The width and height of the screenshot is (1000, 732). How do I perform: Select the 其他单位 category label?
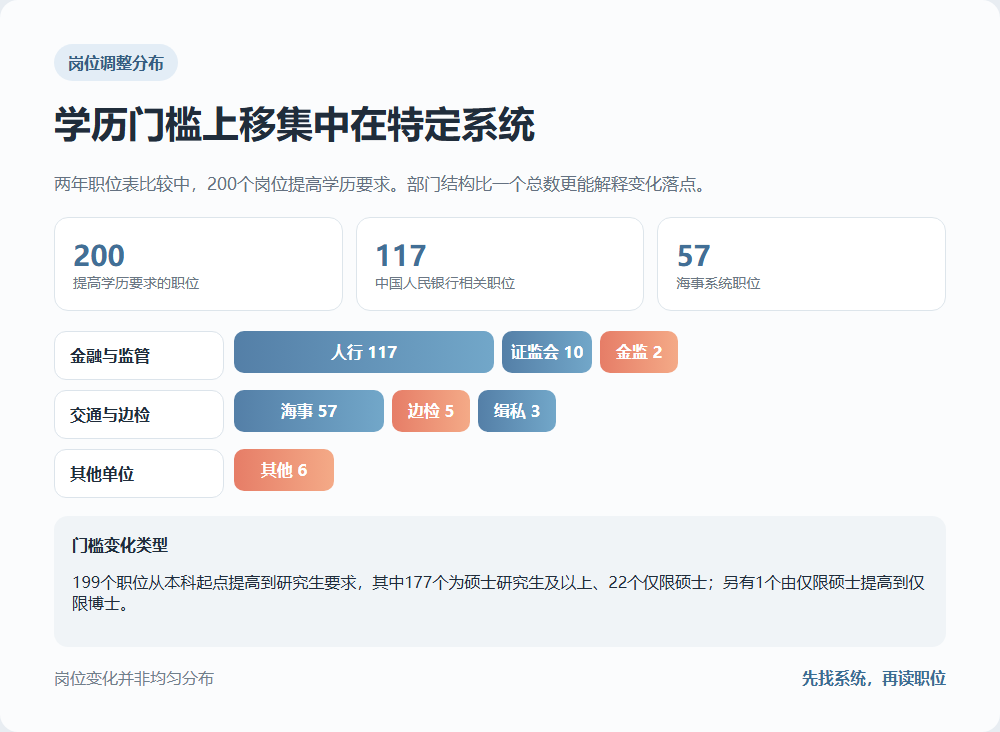(x=139, y=474)
